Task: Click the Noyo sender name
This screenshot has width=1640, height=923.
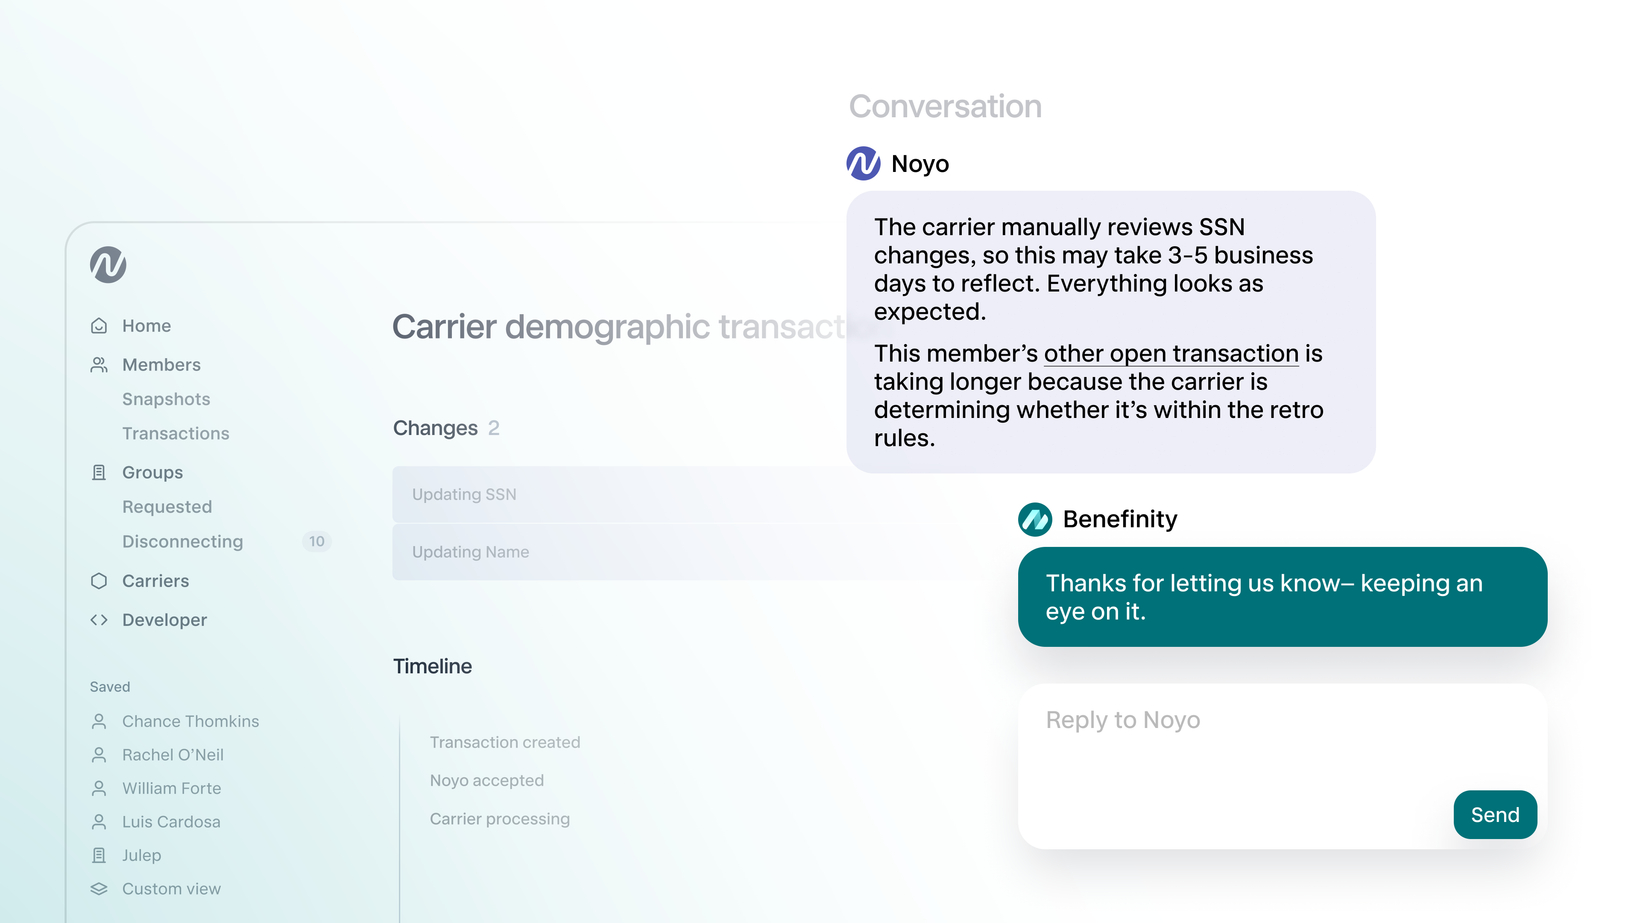Action: pyautogui.click(x=920, y=164)
